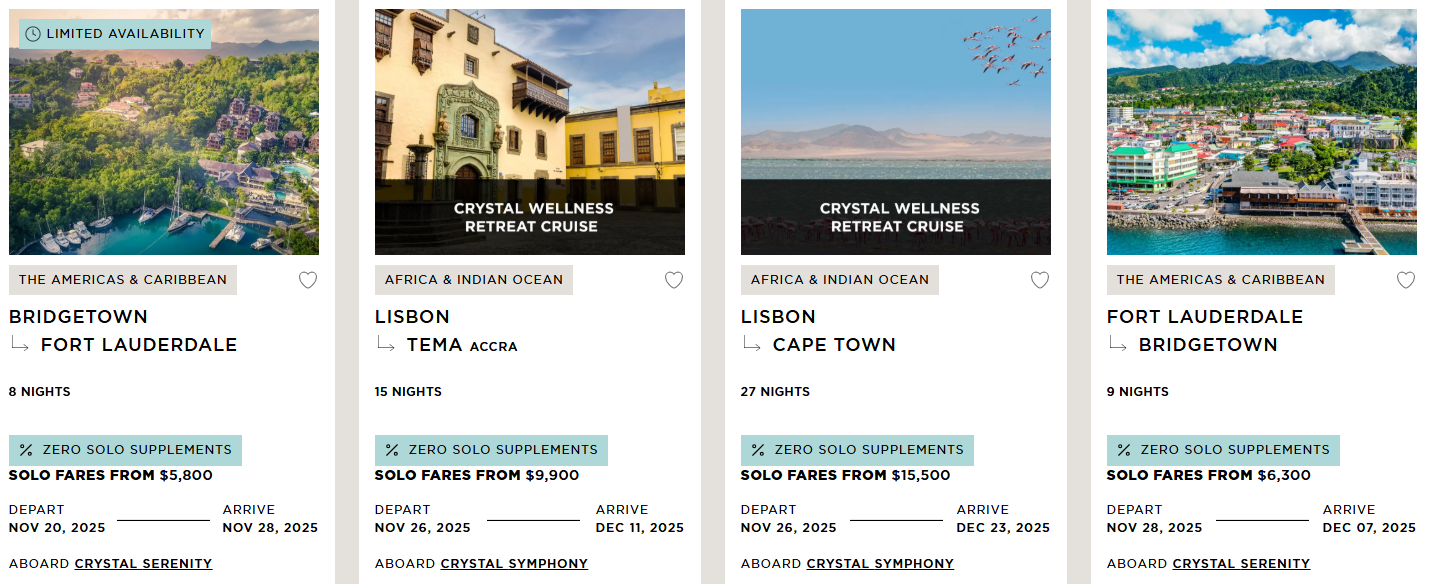
Task: Select Africa & Indian Ocean tag on Tema cruise
Action: coord(474,280)
